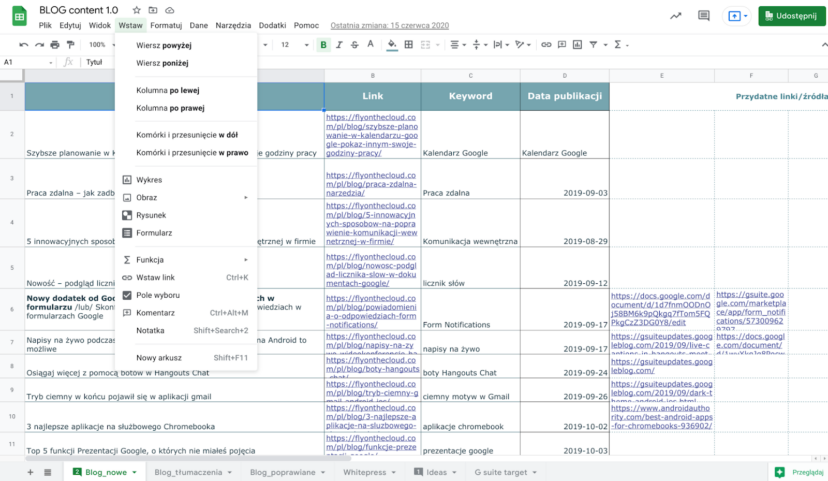Star the BLOG content 1.0 document
Image resolution: width=828 pixels, height=481 pixels.
click(136, 10)
